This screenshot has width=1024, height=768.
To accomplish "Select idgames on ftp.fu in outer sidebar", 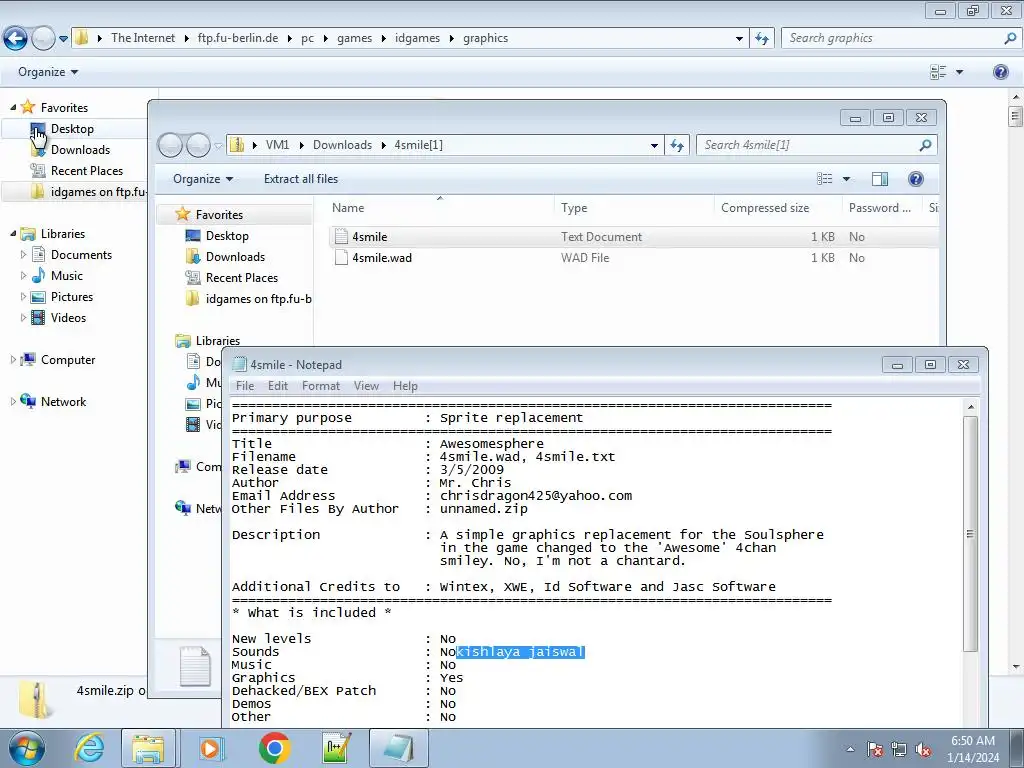I will pyautogui.click(x=88, y=191).
